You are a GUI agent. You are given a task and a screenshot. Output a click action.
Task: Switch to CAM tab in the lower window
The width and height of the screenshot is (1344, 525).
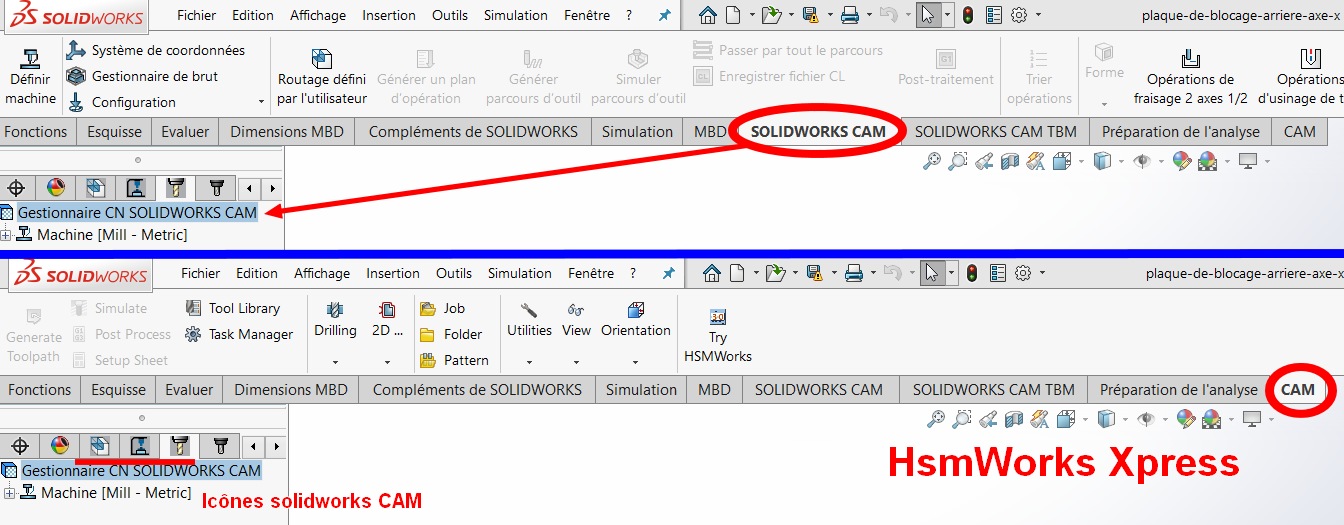1298,389
